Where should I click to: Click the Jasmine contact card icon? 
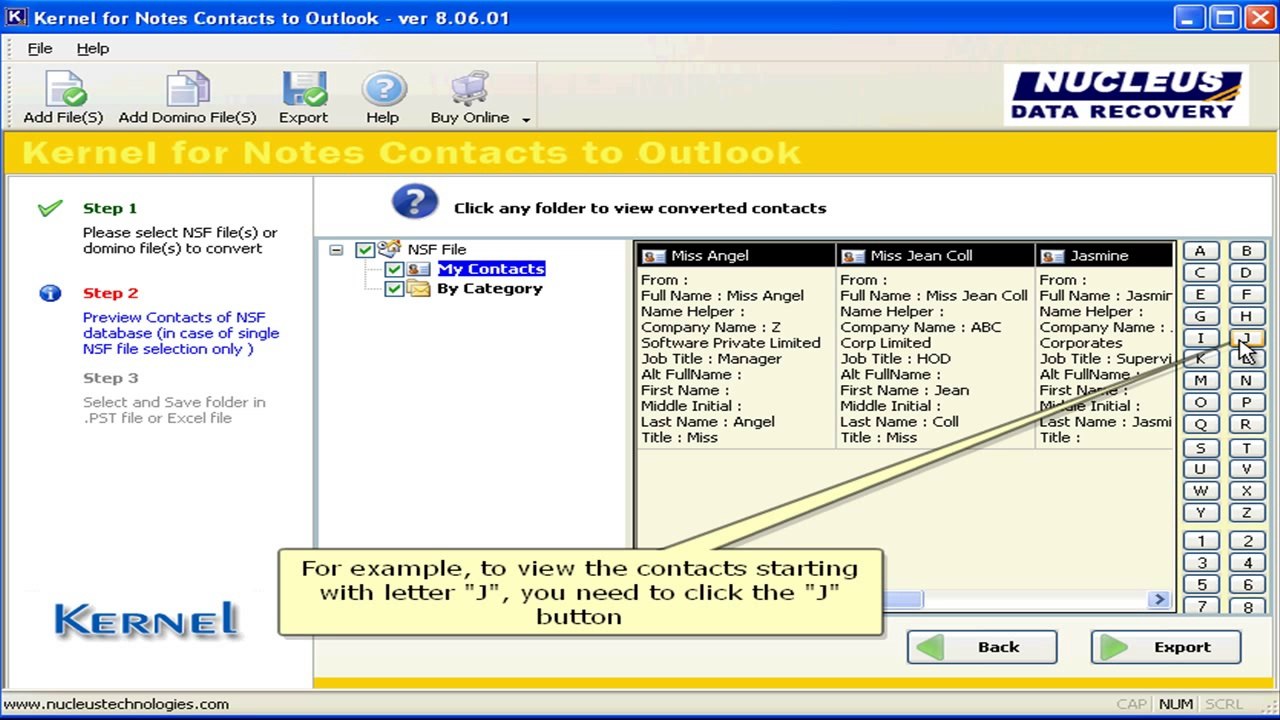click(x=1052, y=256)
